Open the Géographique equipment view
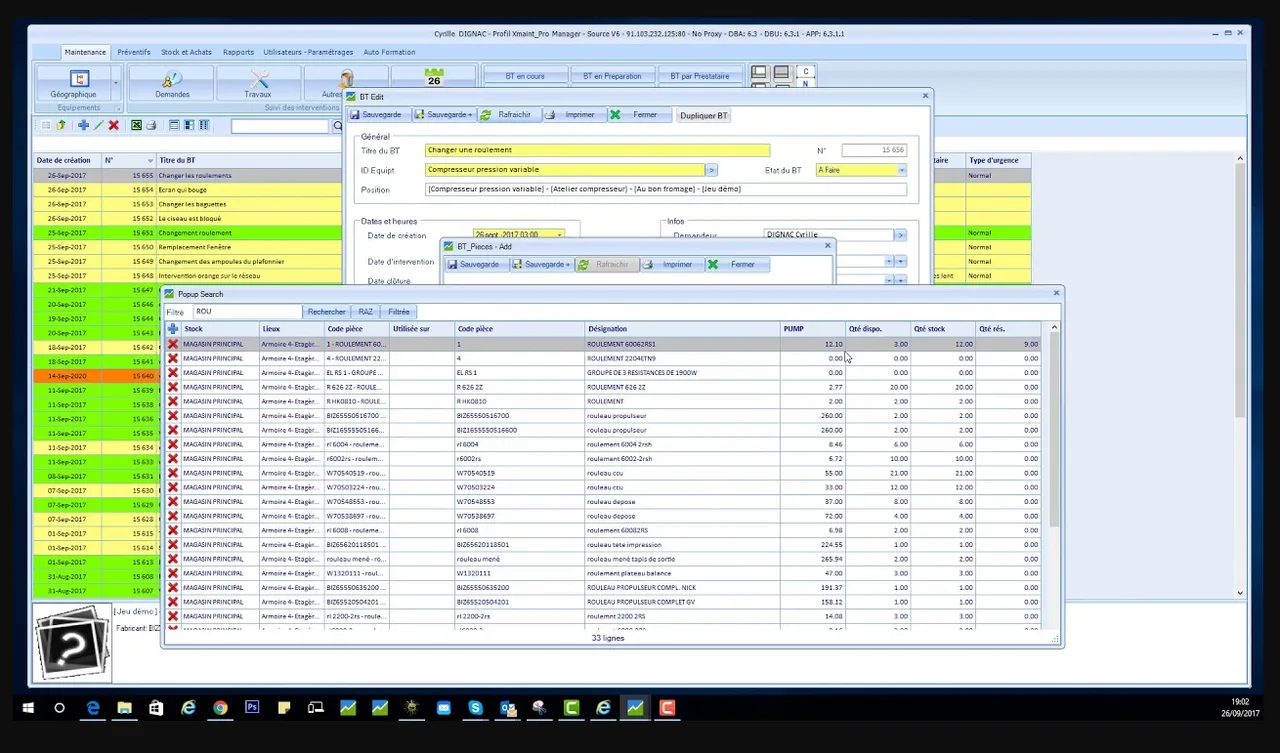 [73, 83]
